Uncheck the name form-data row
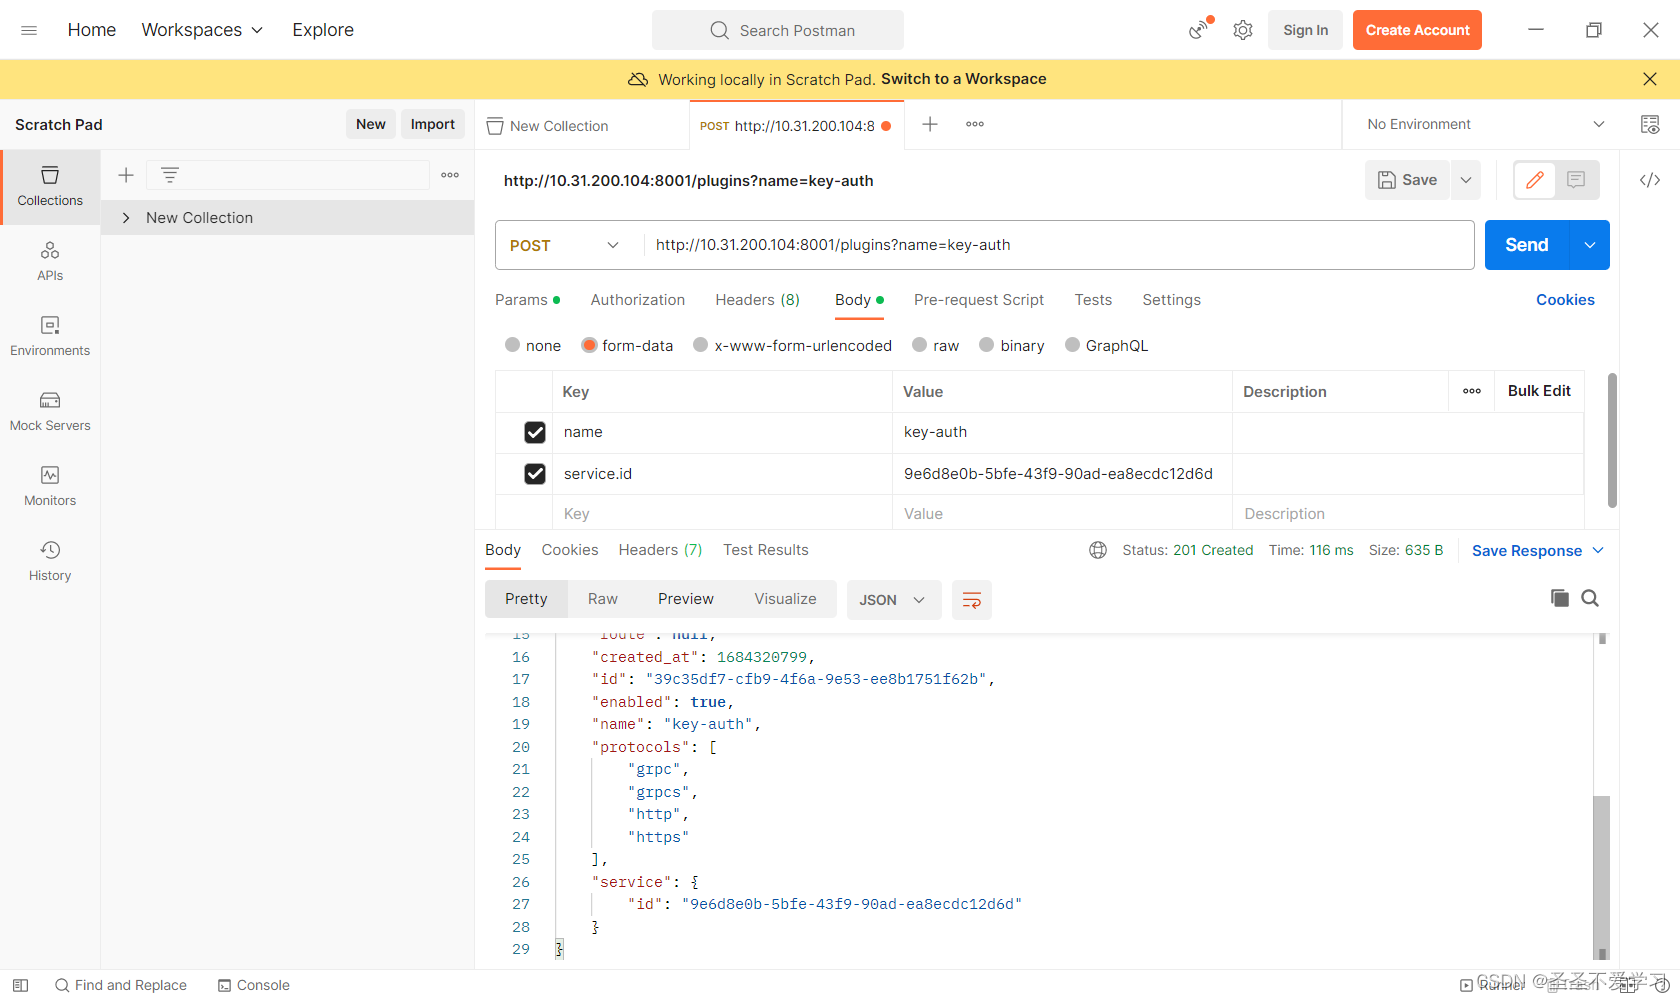 coord(535,432)
